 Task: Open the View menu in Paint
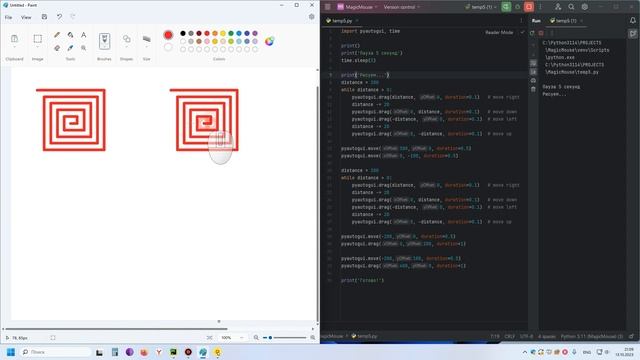26,17
